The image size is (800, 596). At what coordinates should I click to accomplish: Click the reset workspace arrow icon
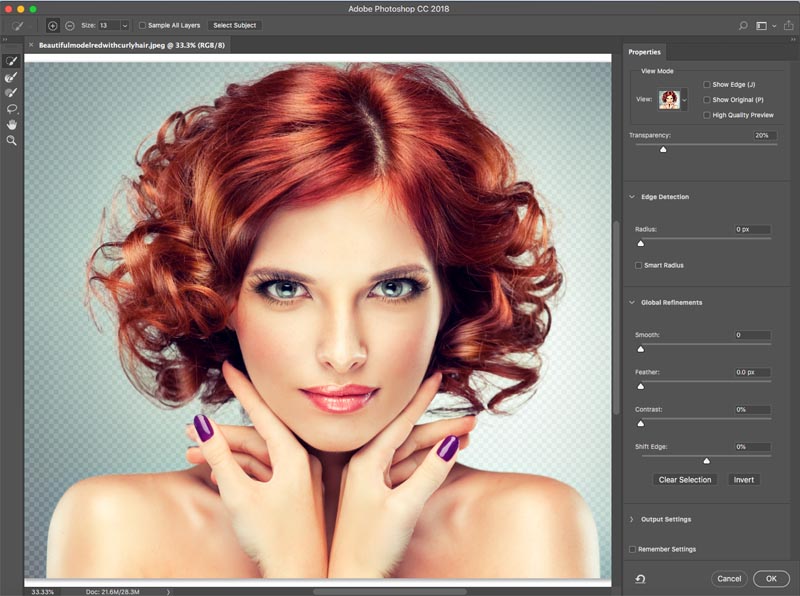[x=640, y=578]
